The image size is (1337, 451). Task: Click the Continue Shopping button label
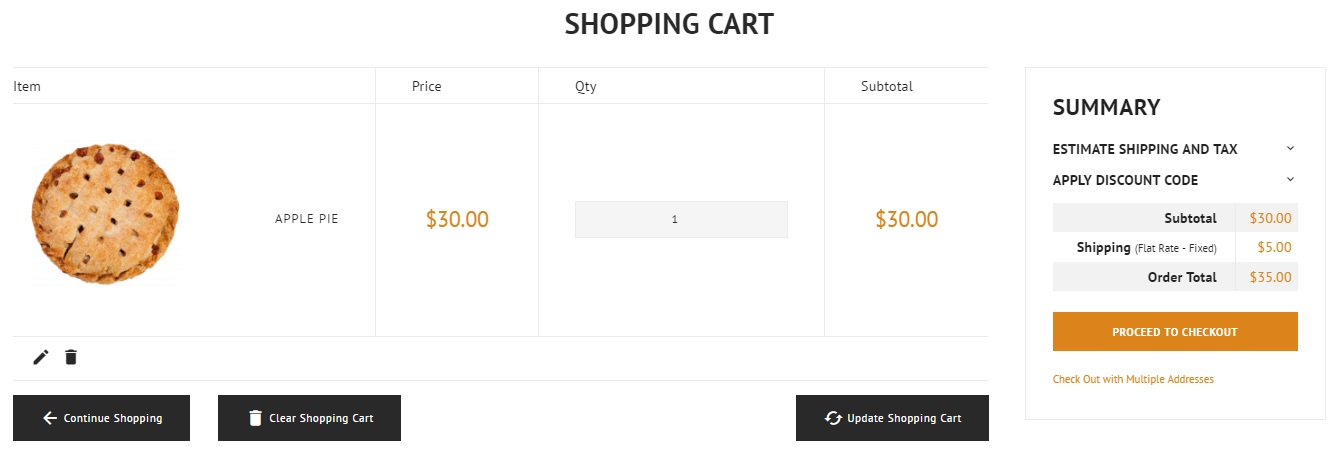click(113, 418)
